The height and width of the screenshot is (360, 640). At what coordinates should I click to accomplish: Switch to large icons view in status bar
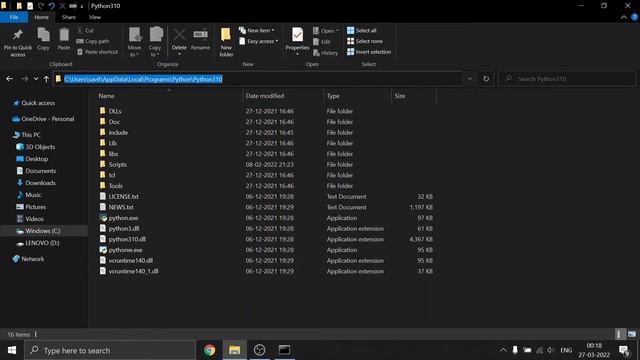tap(632, 334)
